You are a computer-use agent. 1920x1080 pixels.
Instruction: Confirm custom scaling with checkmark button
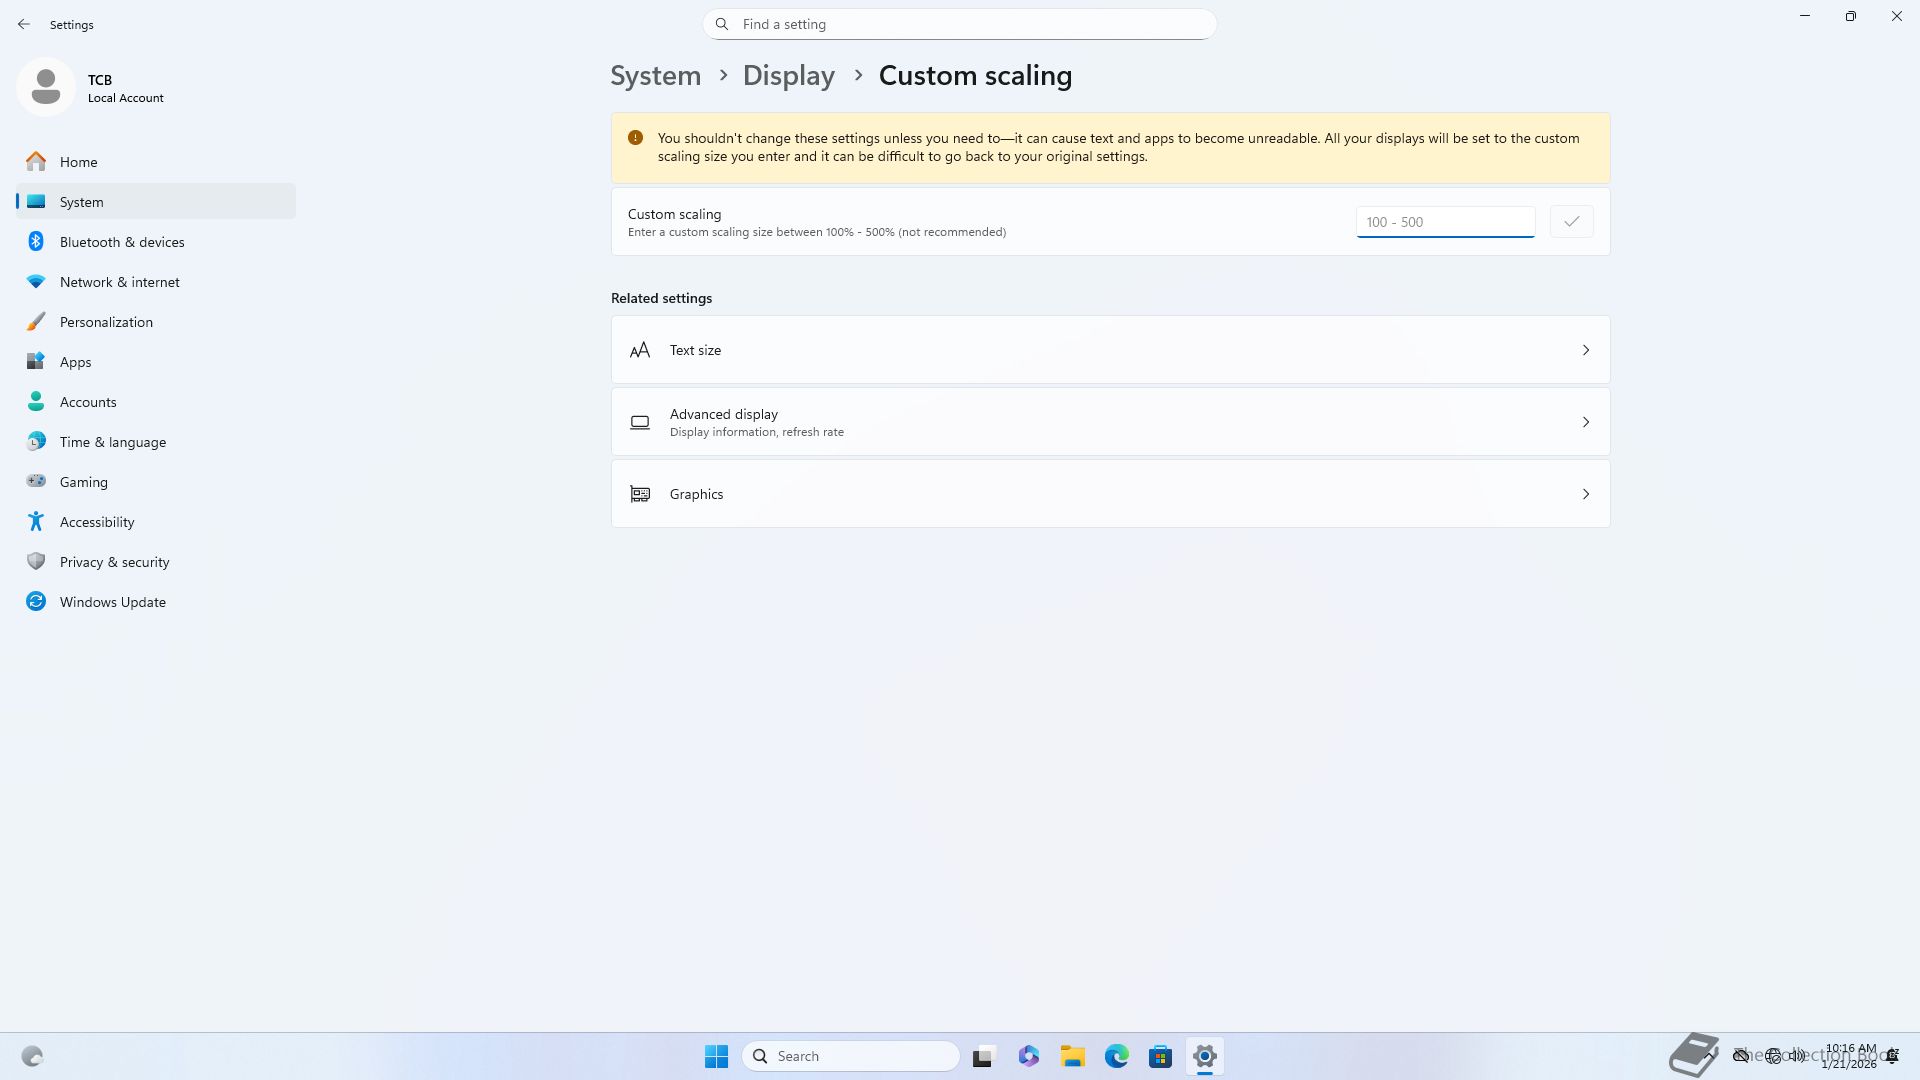[x=1571, y=222]
